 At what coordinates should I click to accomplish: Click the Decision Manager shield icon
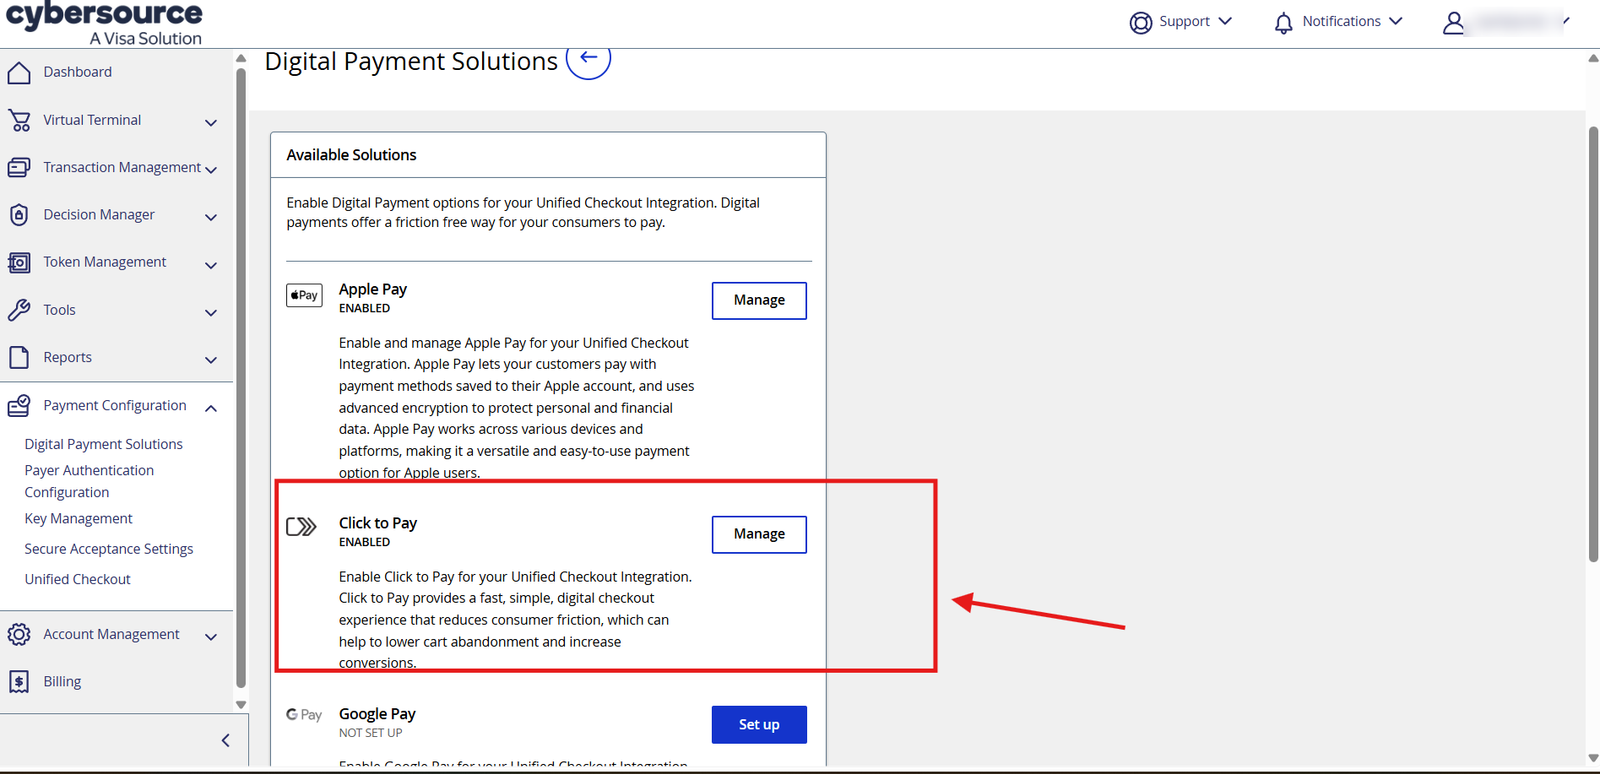coord(19,215)
